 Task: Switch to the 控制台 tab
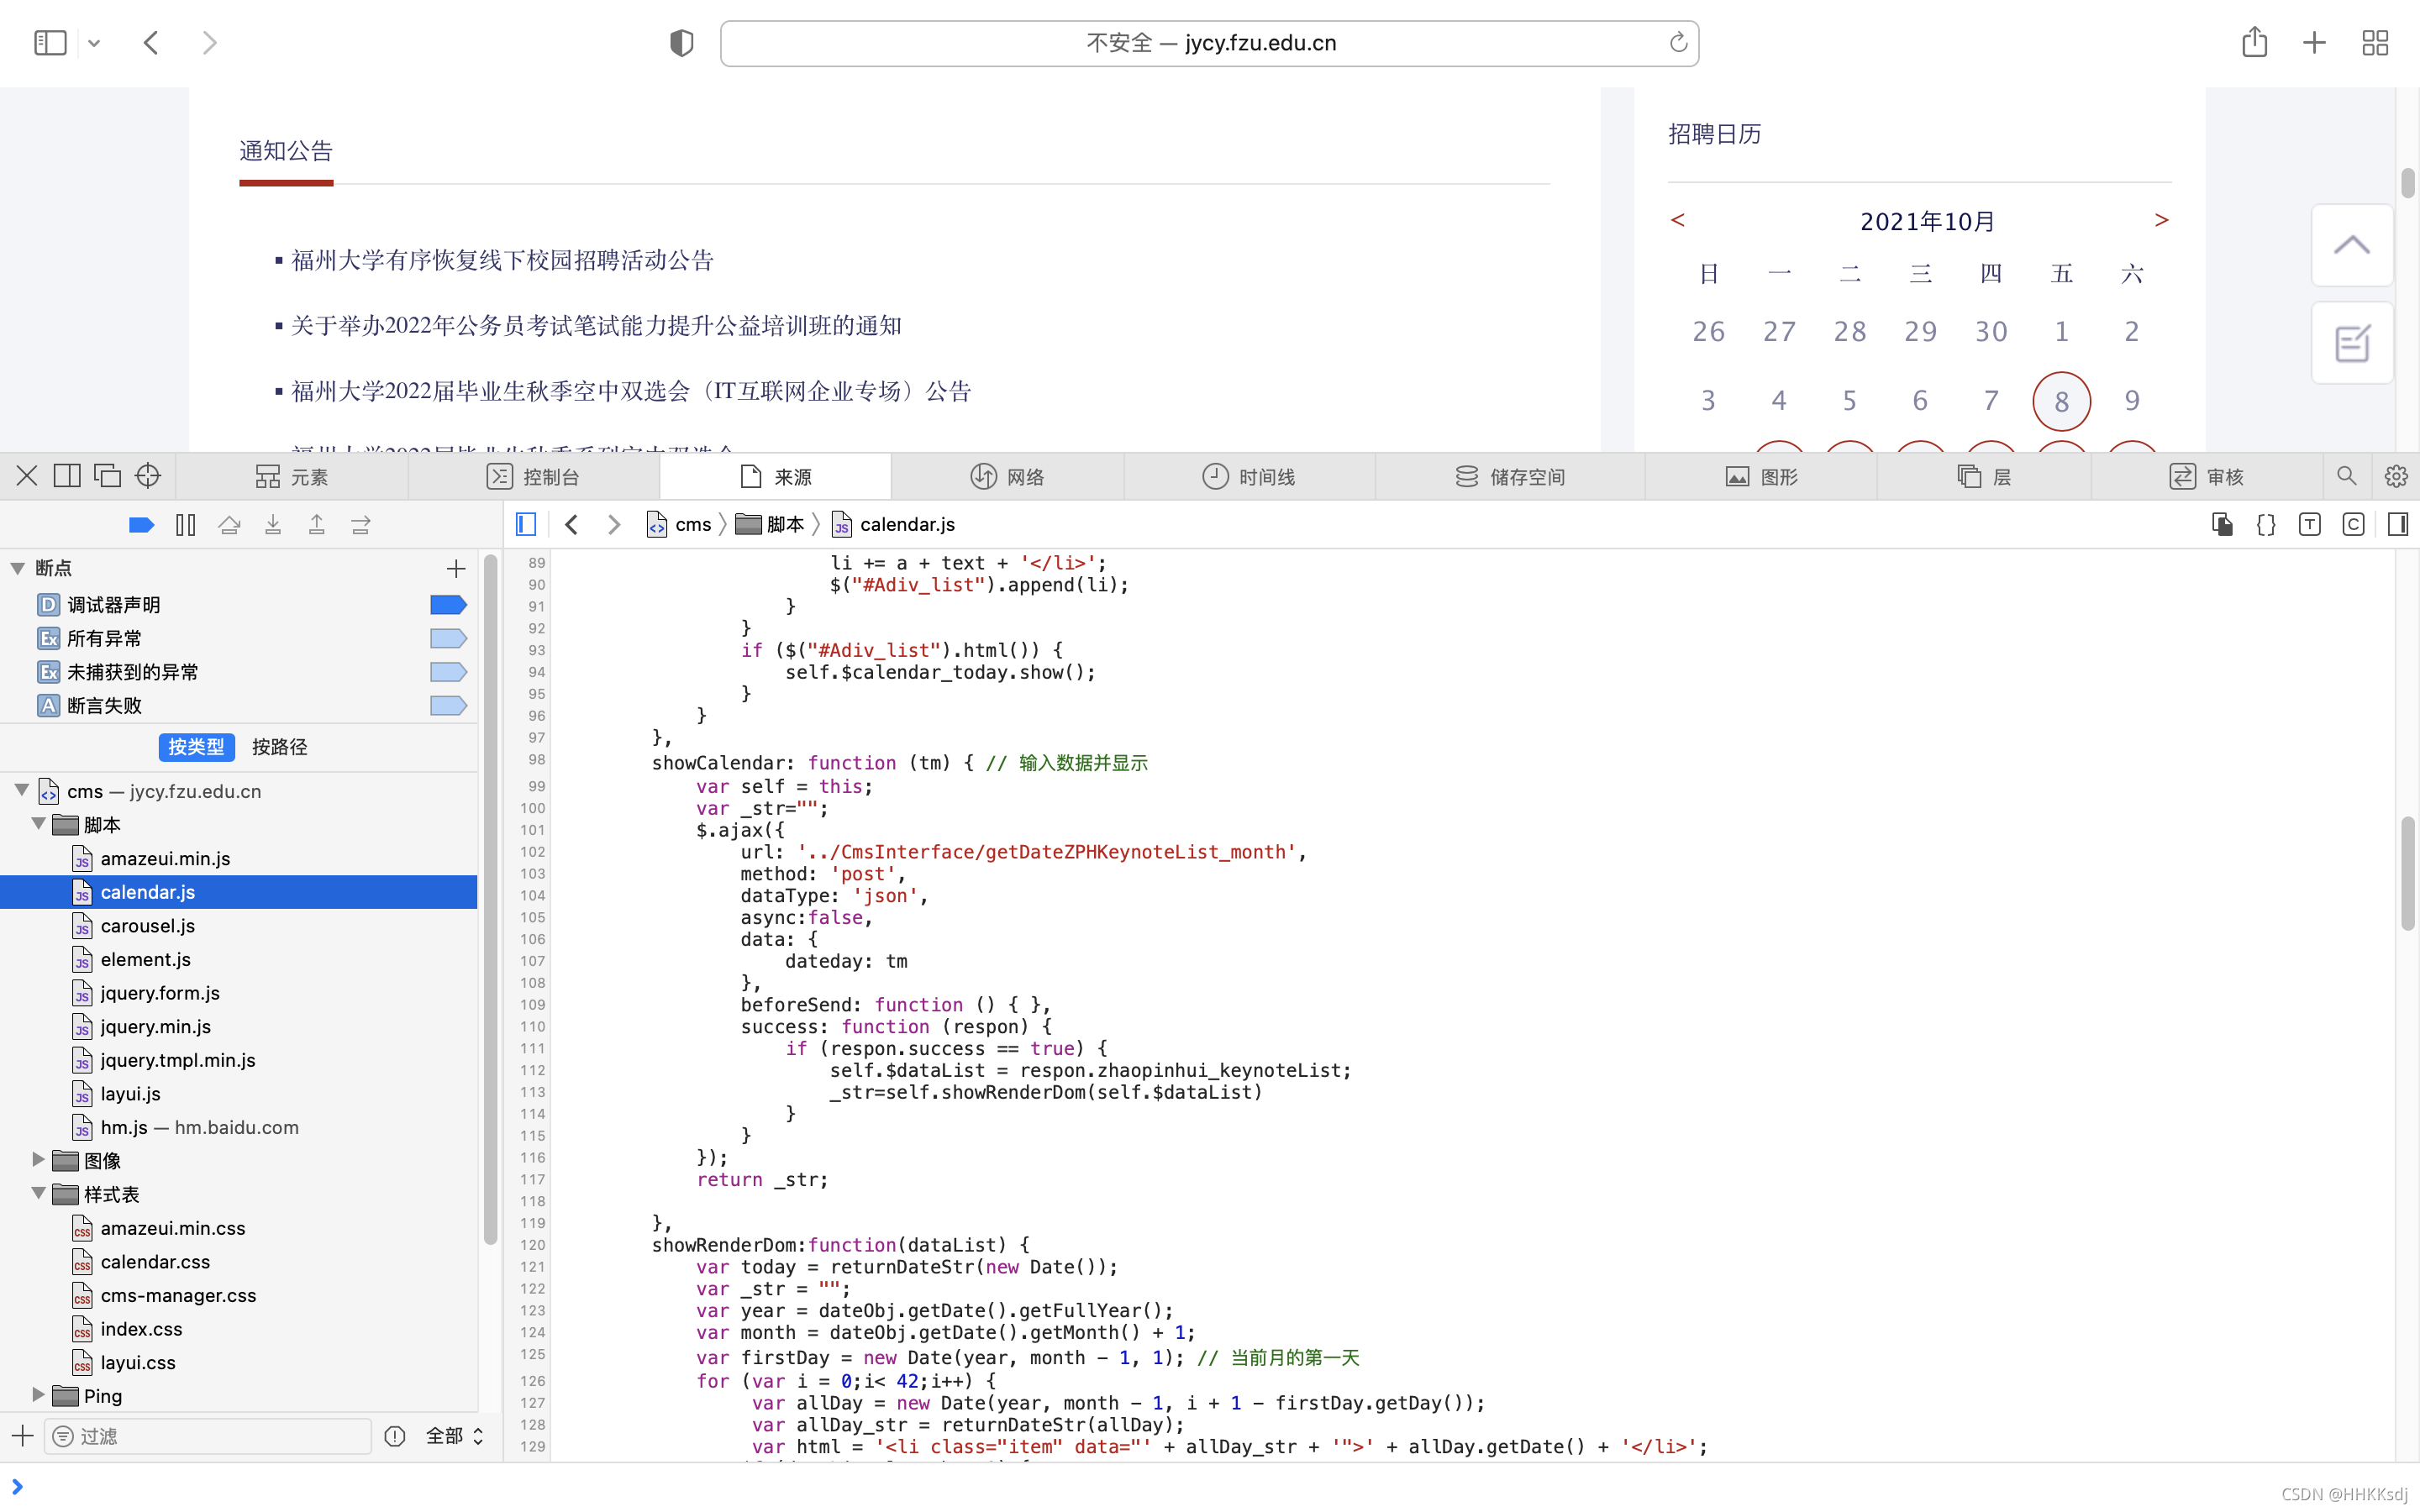pyautogui.click(x=534, y=477)
